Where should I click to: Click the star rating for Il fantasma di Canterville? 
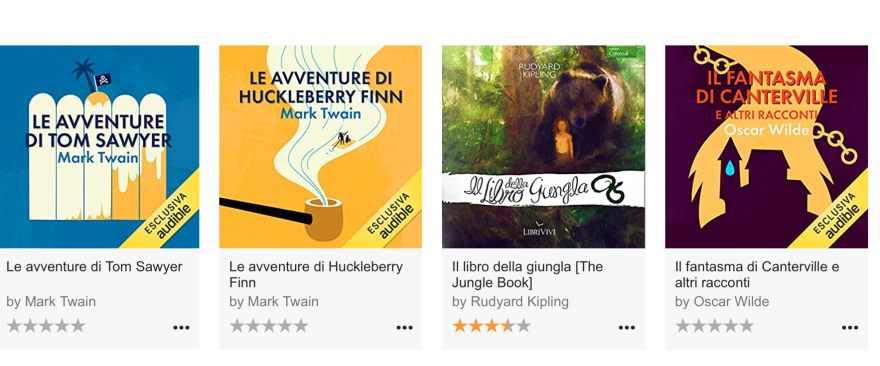pos(714,326)
